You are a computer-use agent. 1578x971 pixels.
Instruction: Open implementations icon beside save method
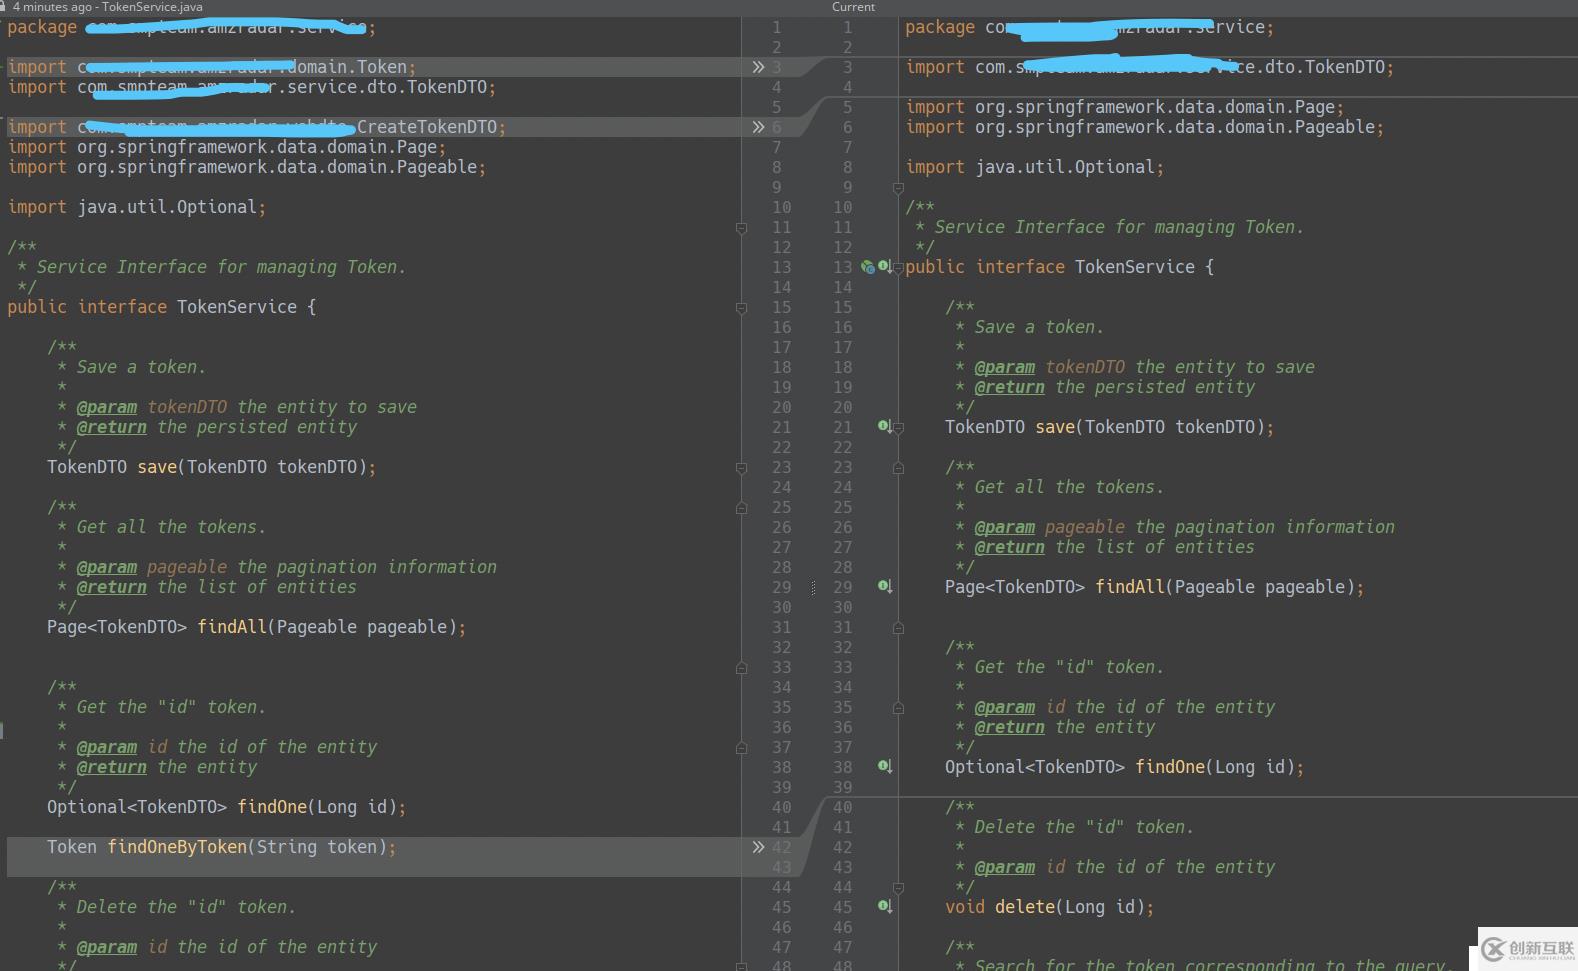[x=884, y=427]
